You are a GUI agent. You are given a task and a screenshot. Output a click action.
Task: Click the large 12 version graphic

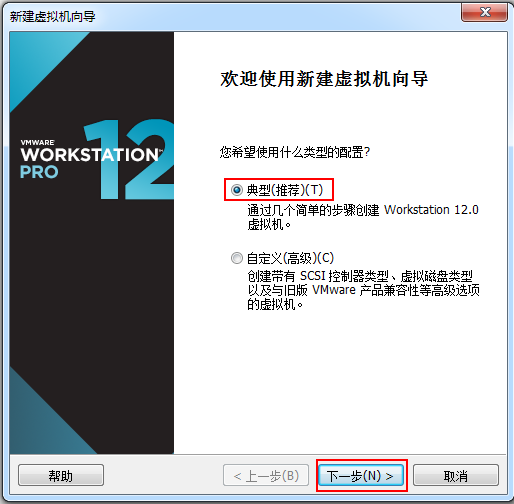(x=128, y=159)
